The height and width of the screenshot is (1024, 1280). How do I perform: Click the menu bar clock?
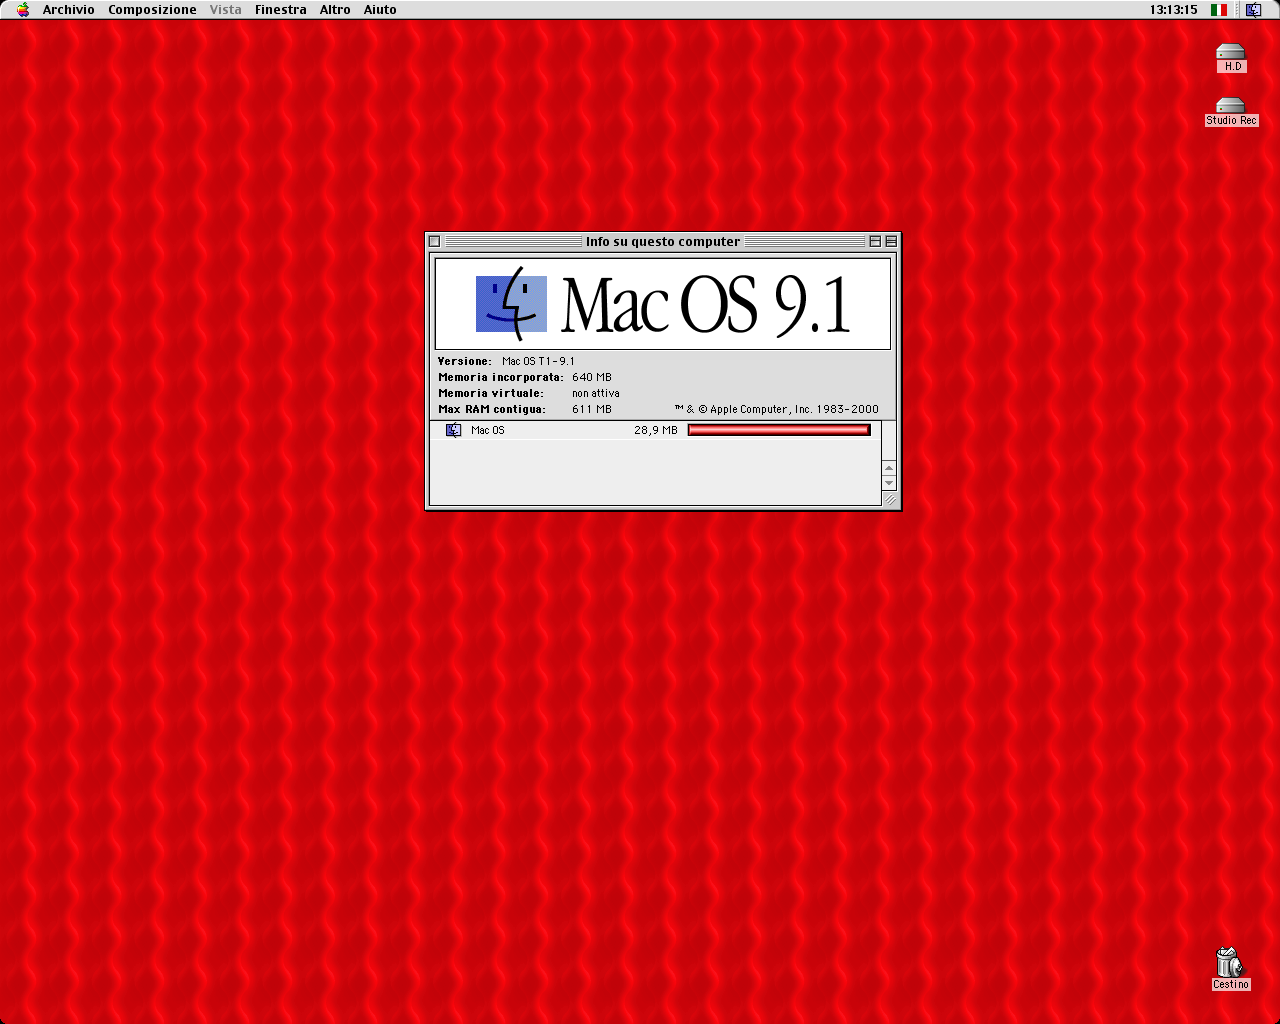point(1173,10)
